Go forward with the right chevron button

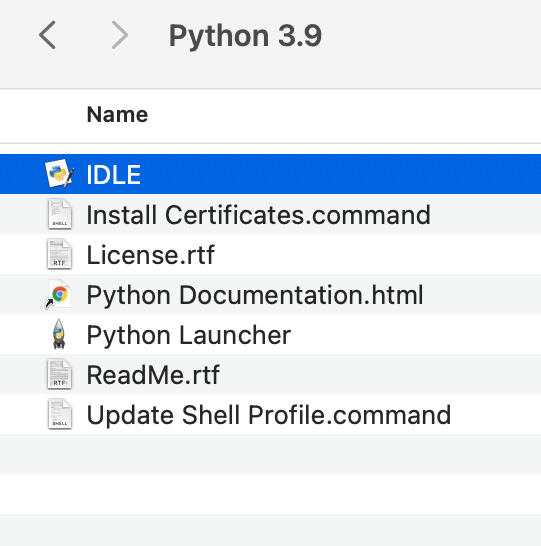(120, 35)
